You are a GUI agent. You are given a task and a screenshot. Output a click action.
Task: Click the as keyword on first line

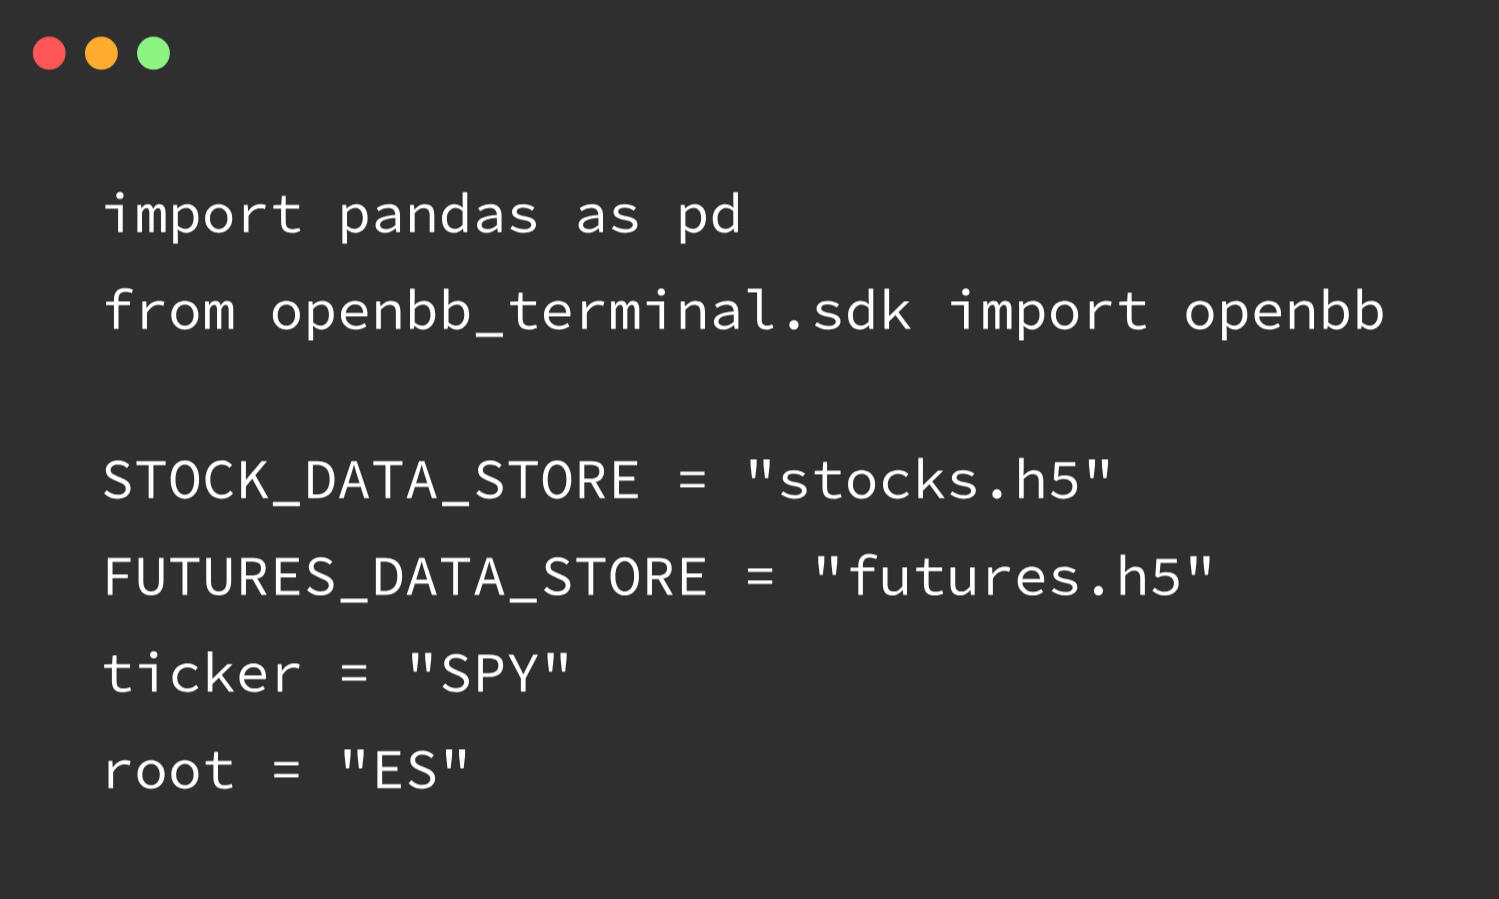tap(607, 215)
